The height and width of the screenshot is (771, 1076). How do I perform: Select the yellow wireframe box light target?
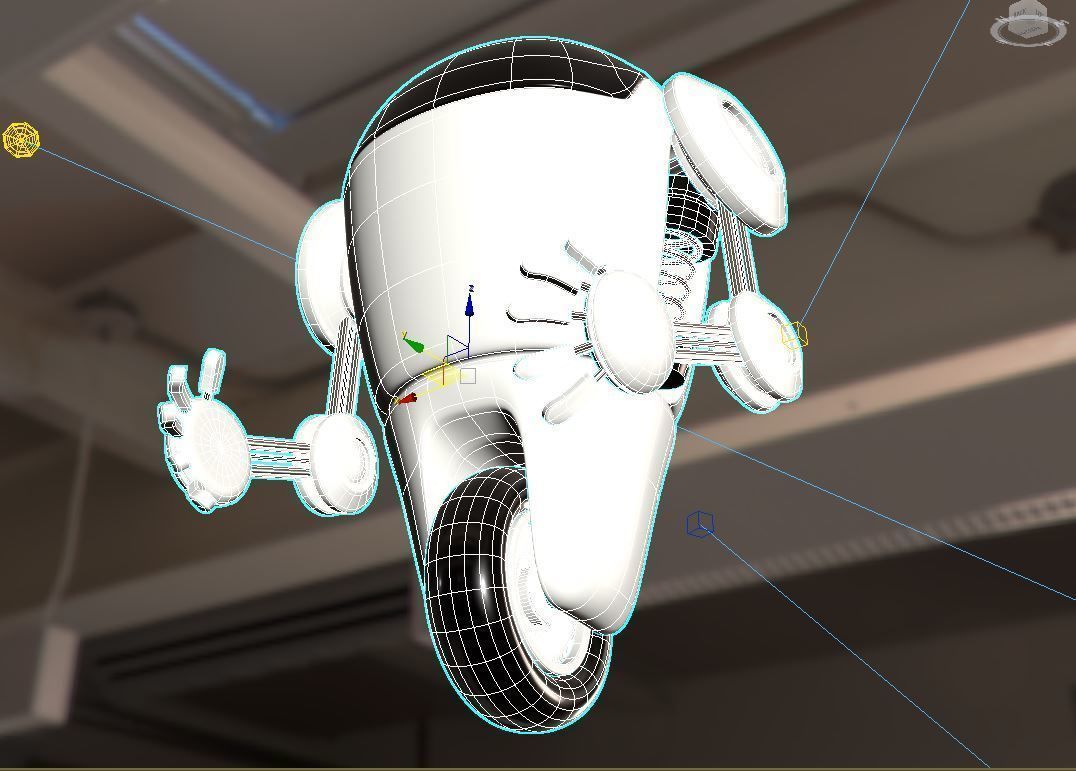click(794, 335)
